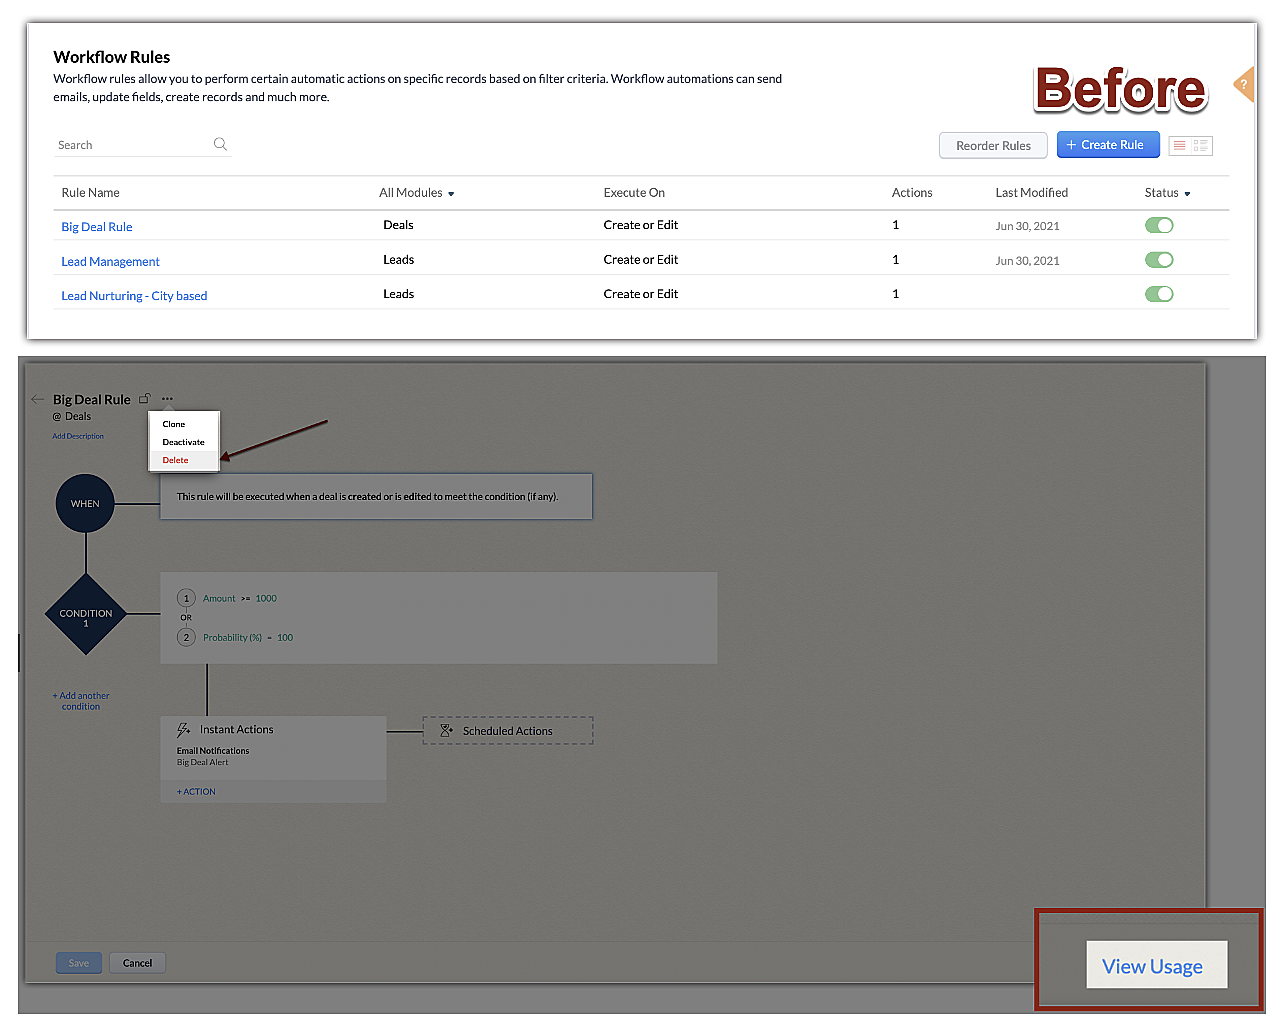Click the Create Rule button
Viewport: 1282px width, 1032px height.
point(1107,145)
